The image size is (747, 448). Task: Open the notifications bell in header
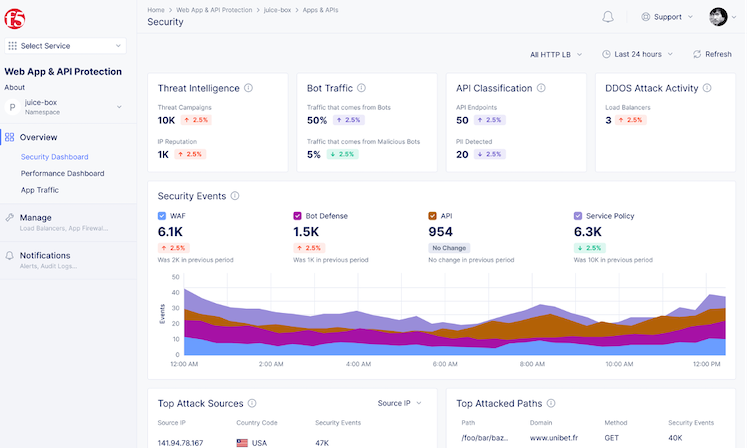coord(608,17)
